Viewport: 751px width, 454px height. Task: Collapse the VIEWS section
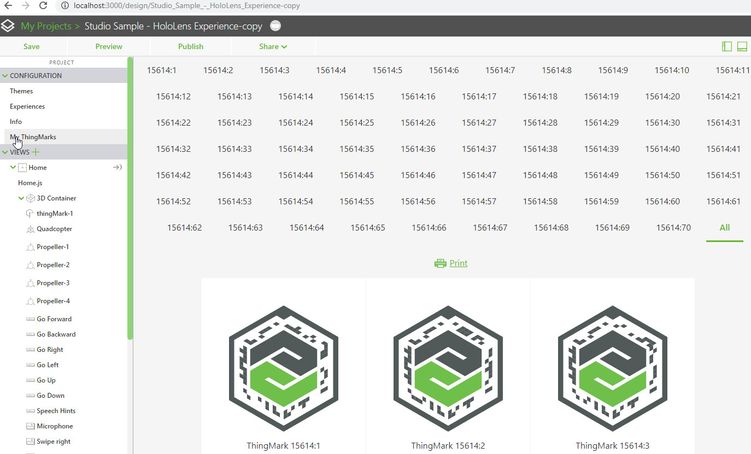pyautogui.click(x=5, y=152)
